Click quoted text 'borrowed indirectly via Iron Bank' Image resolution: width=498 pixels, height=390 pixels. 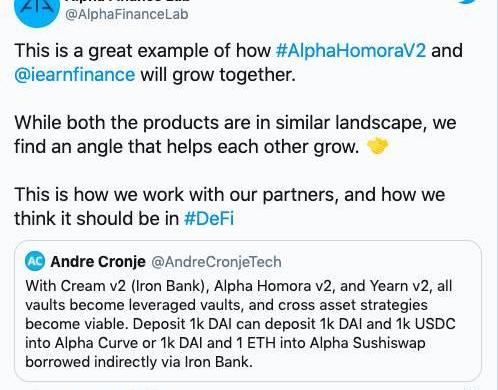pos(139,362)
